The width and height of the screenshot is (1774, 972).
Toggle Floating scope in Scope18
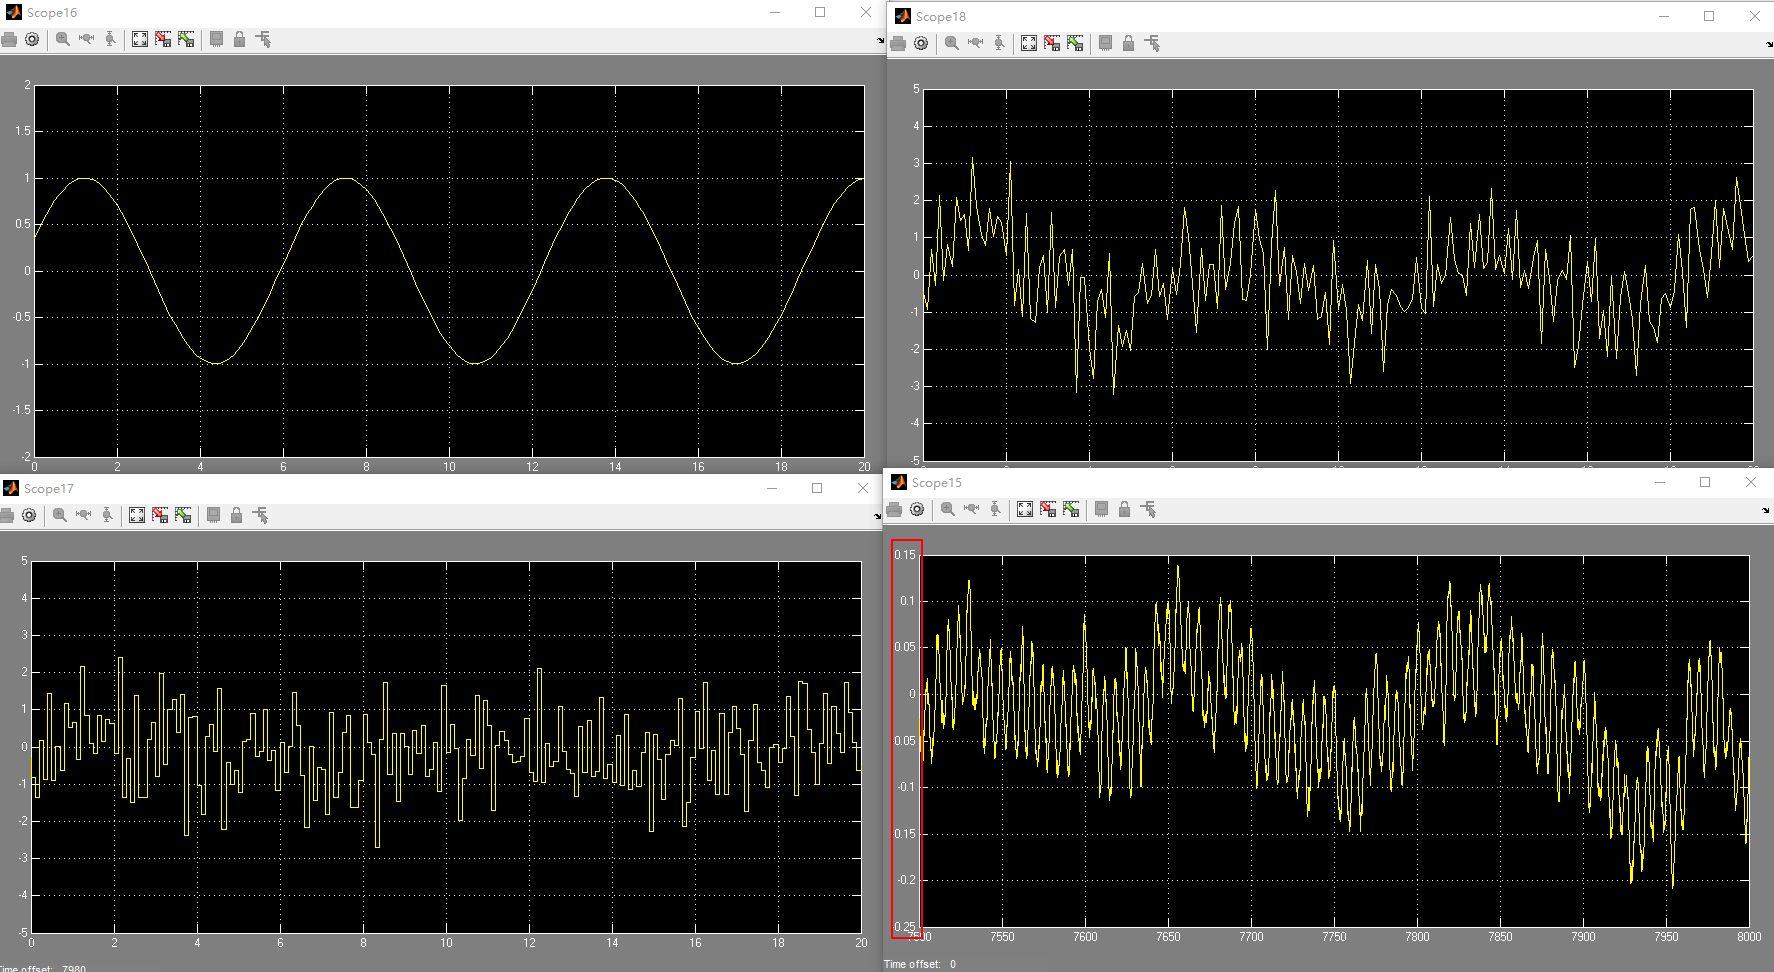(x=1105, y=43)
